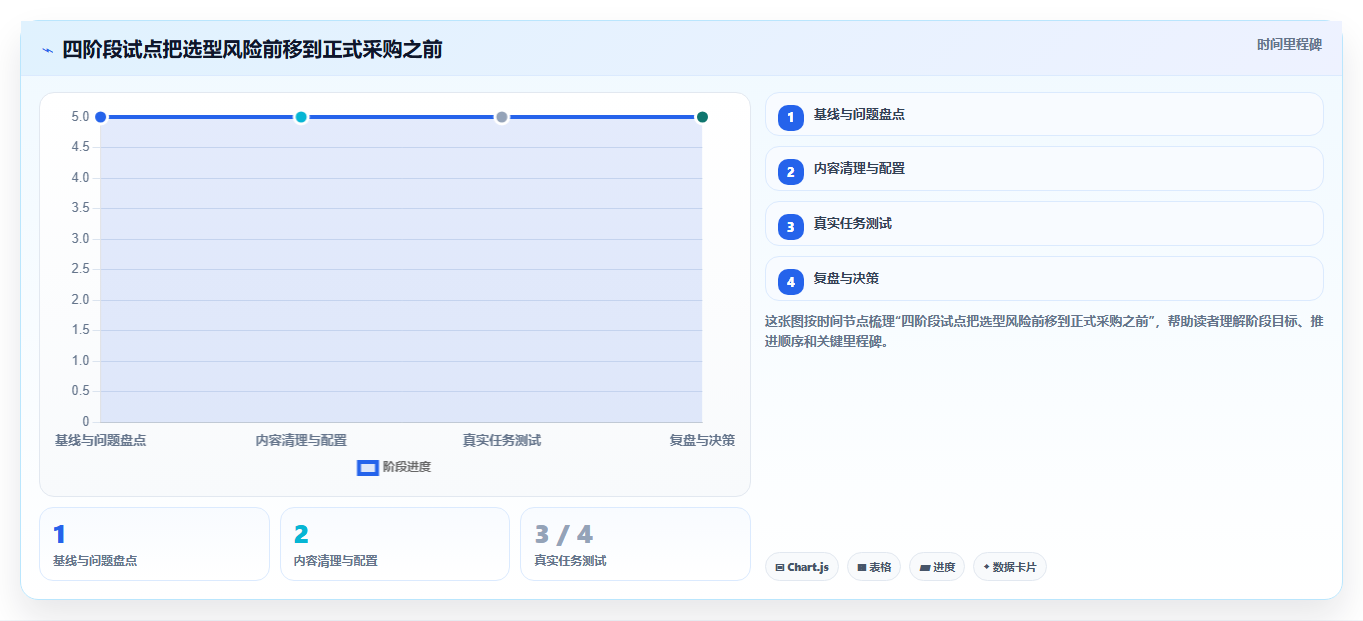Image resolution: width=1363 pixels, height=621 pixels.
Task: Click the 时间里程碑 label in the header
Action: (1289, 45)
